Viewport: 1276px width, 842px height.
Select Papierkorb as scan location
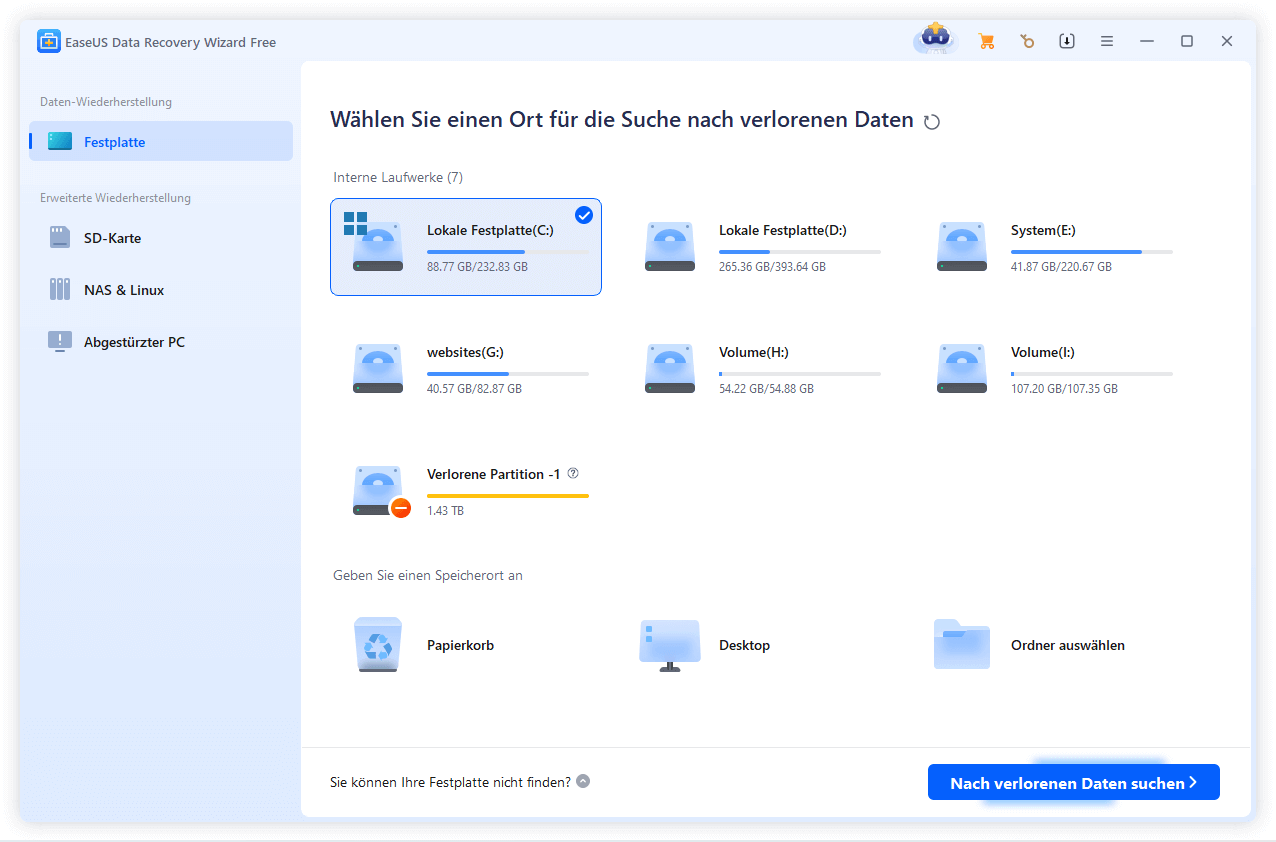click(460, 645)
